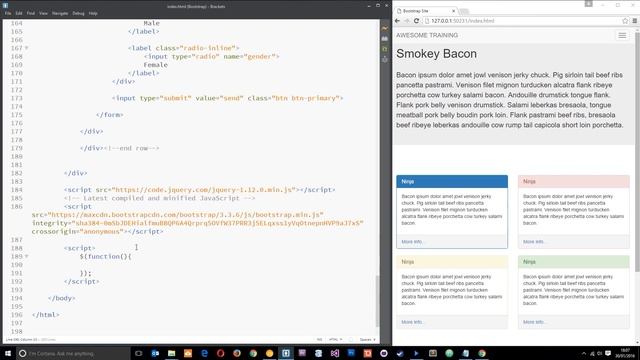This screenshot has width=640, height=360.
Task: Open Brackets Extension Manager brick icon
Action: point(385,39)
